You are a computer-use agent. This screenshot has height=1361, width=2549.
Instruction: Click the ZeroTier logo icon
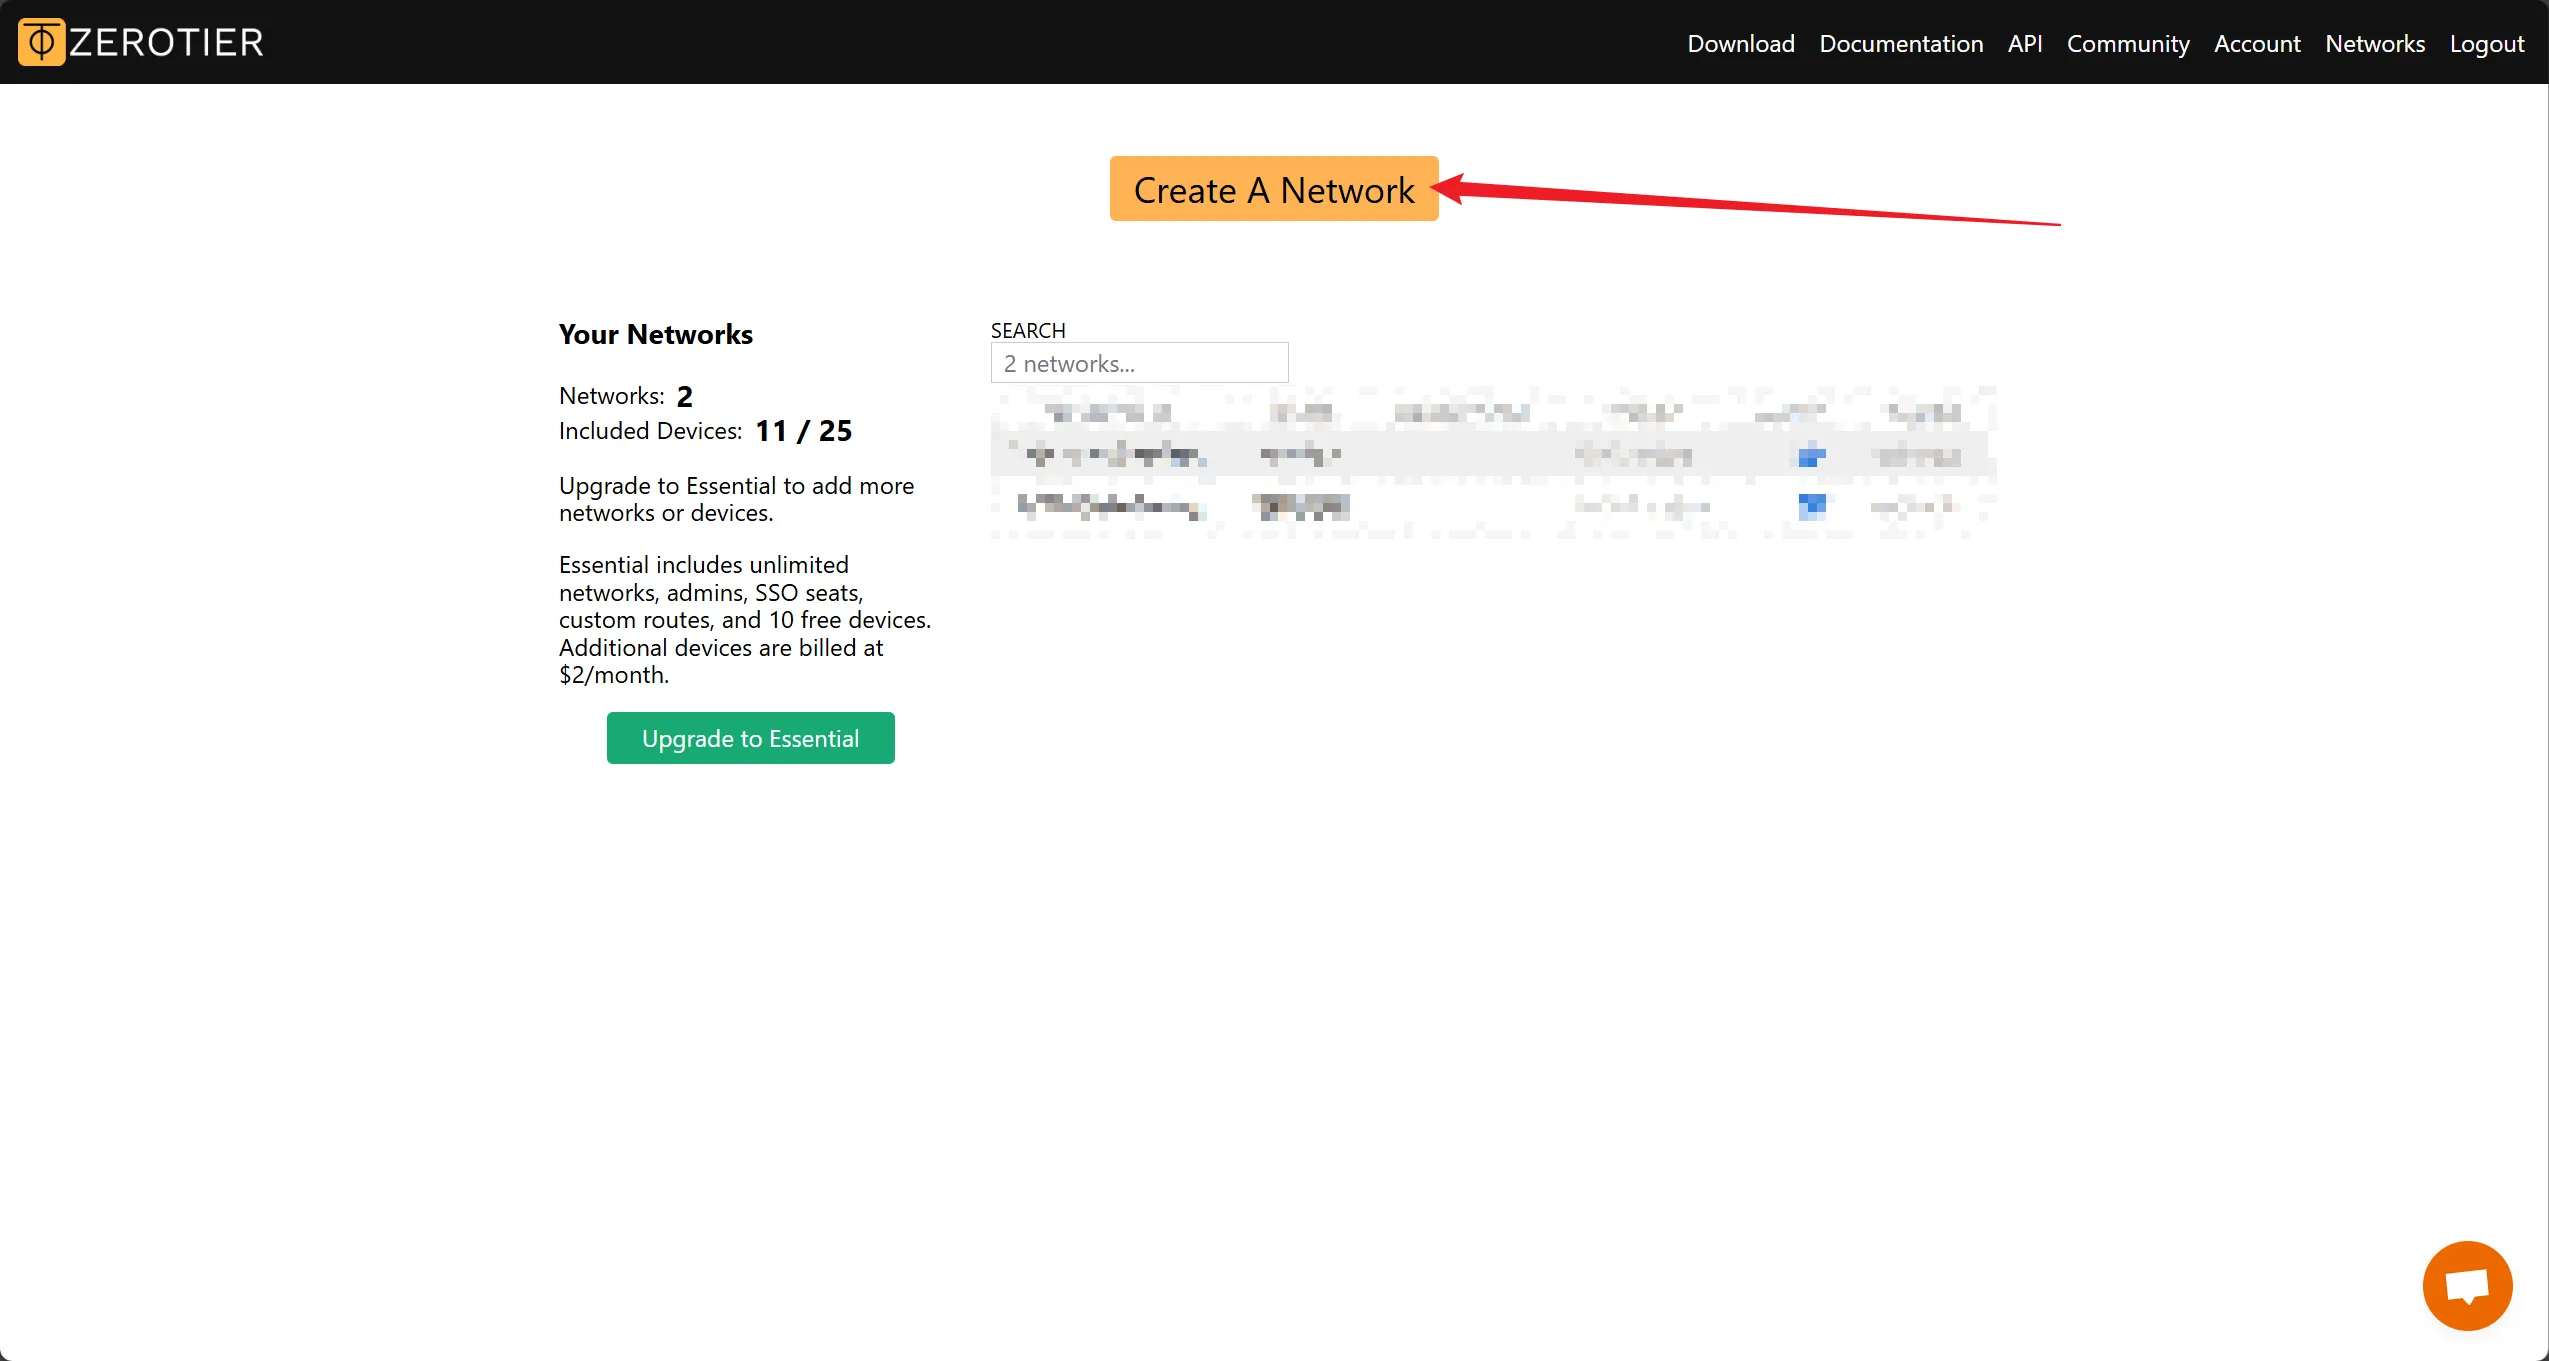(41, 42)
